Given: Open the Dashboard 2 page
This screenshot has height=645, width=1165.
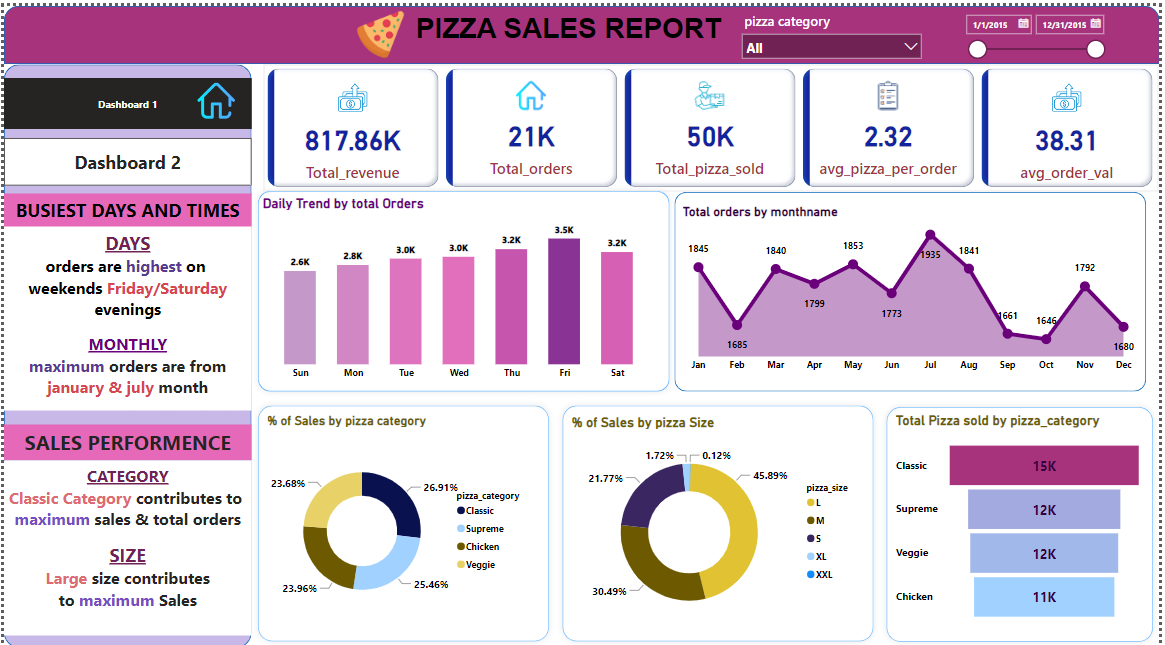Looking at the screenshot, I should (x=127, y=161).
